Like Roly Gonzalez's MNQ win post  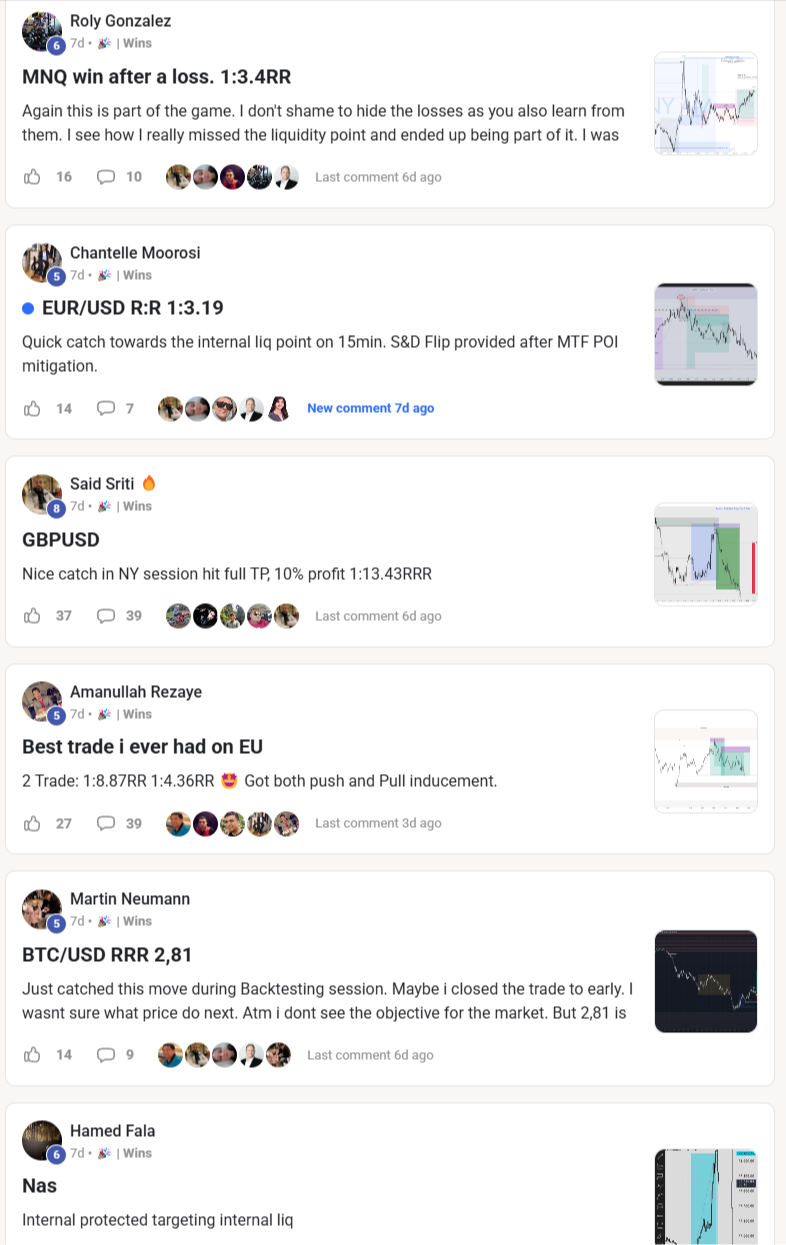(32, 177)
